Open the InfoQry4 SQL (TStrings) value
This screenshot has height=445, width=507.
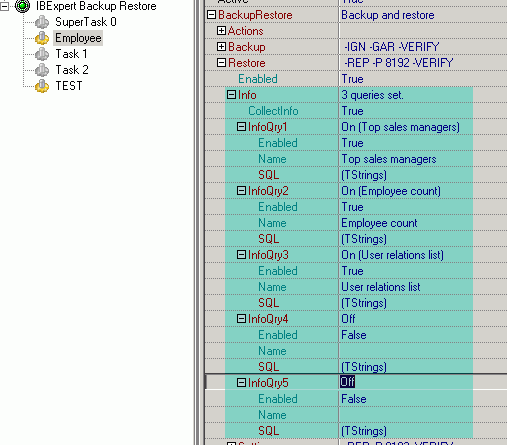364,367
